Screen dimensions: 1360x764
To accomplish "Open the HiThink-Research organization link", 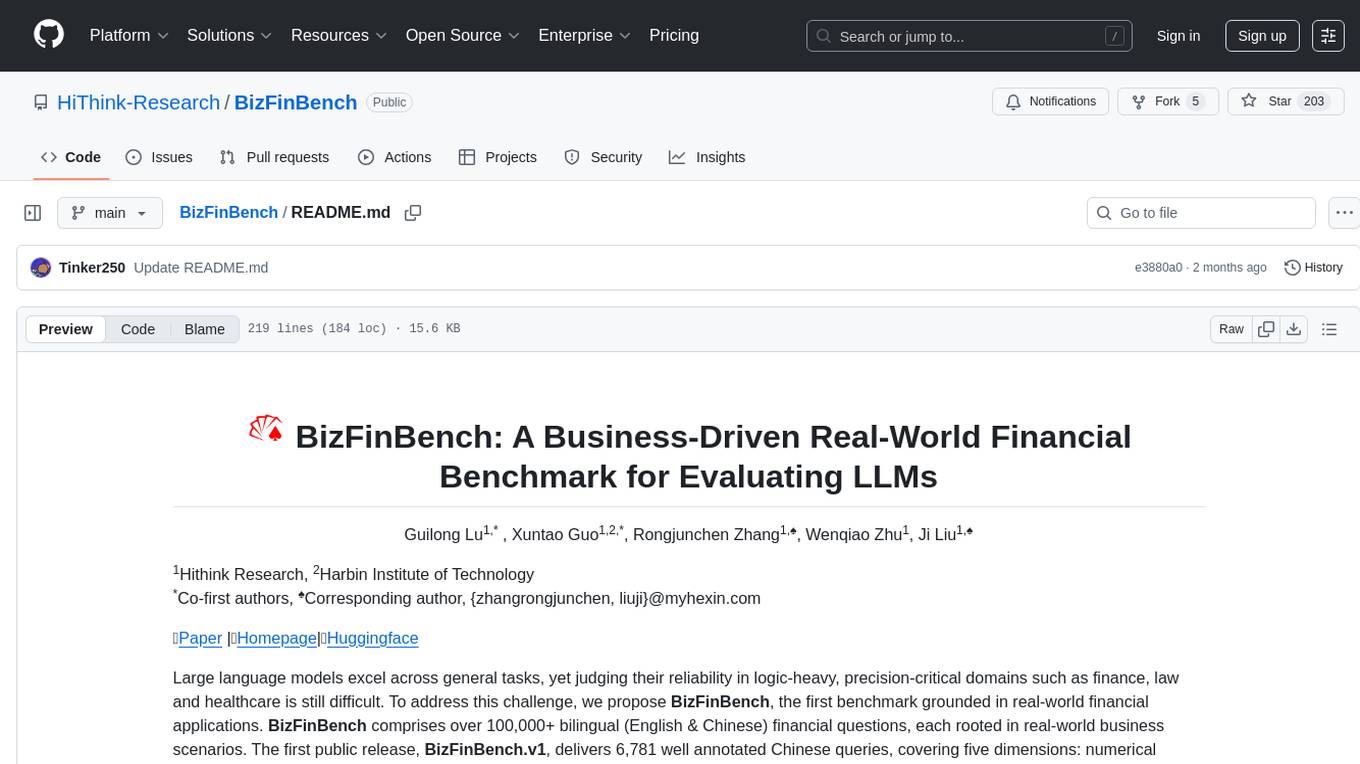I will [138, 103].
